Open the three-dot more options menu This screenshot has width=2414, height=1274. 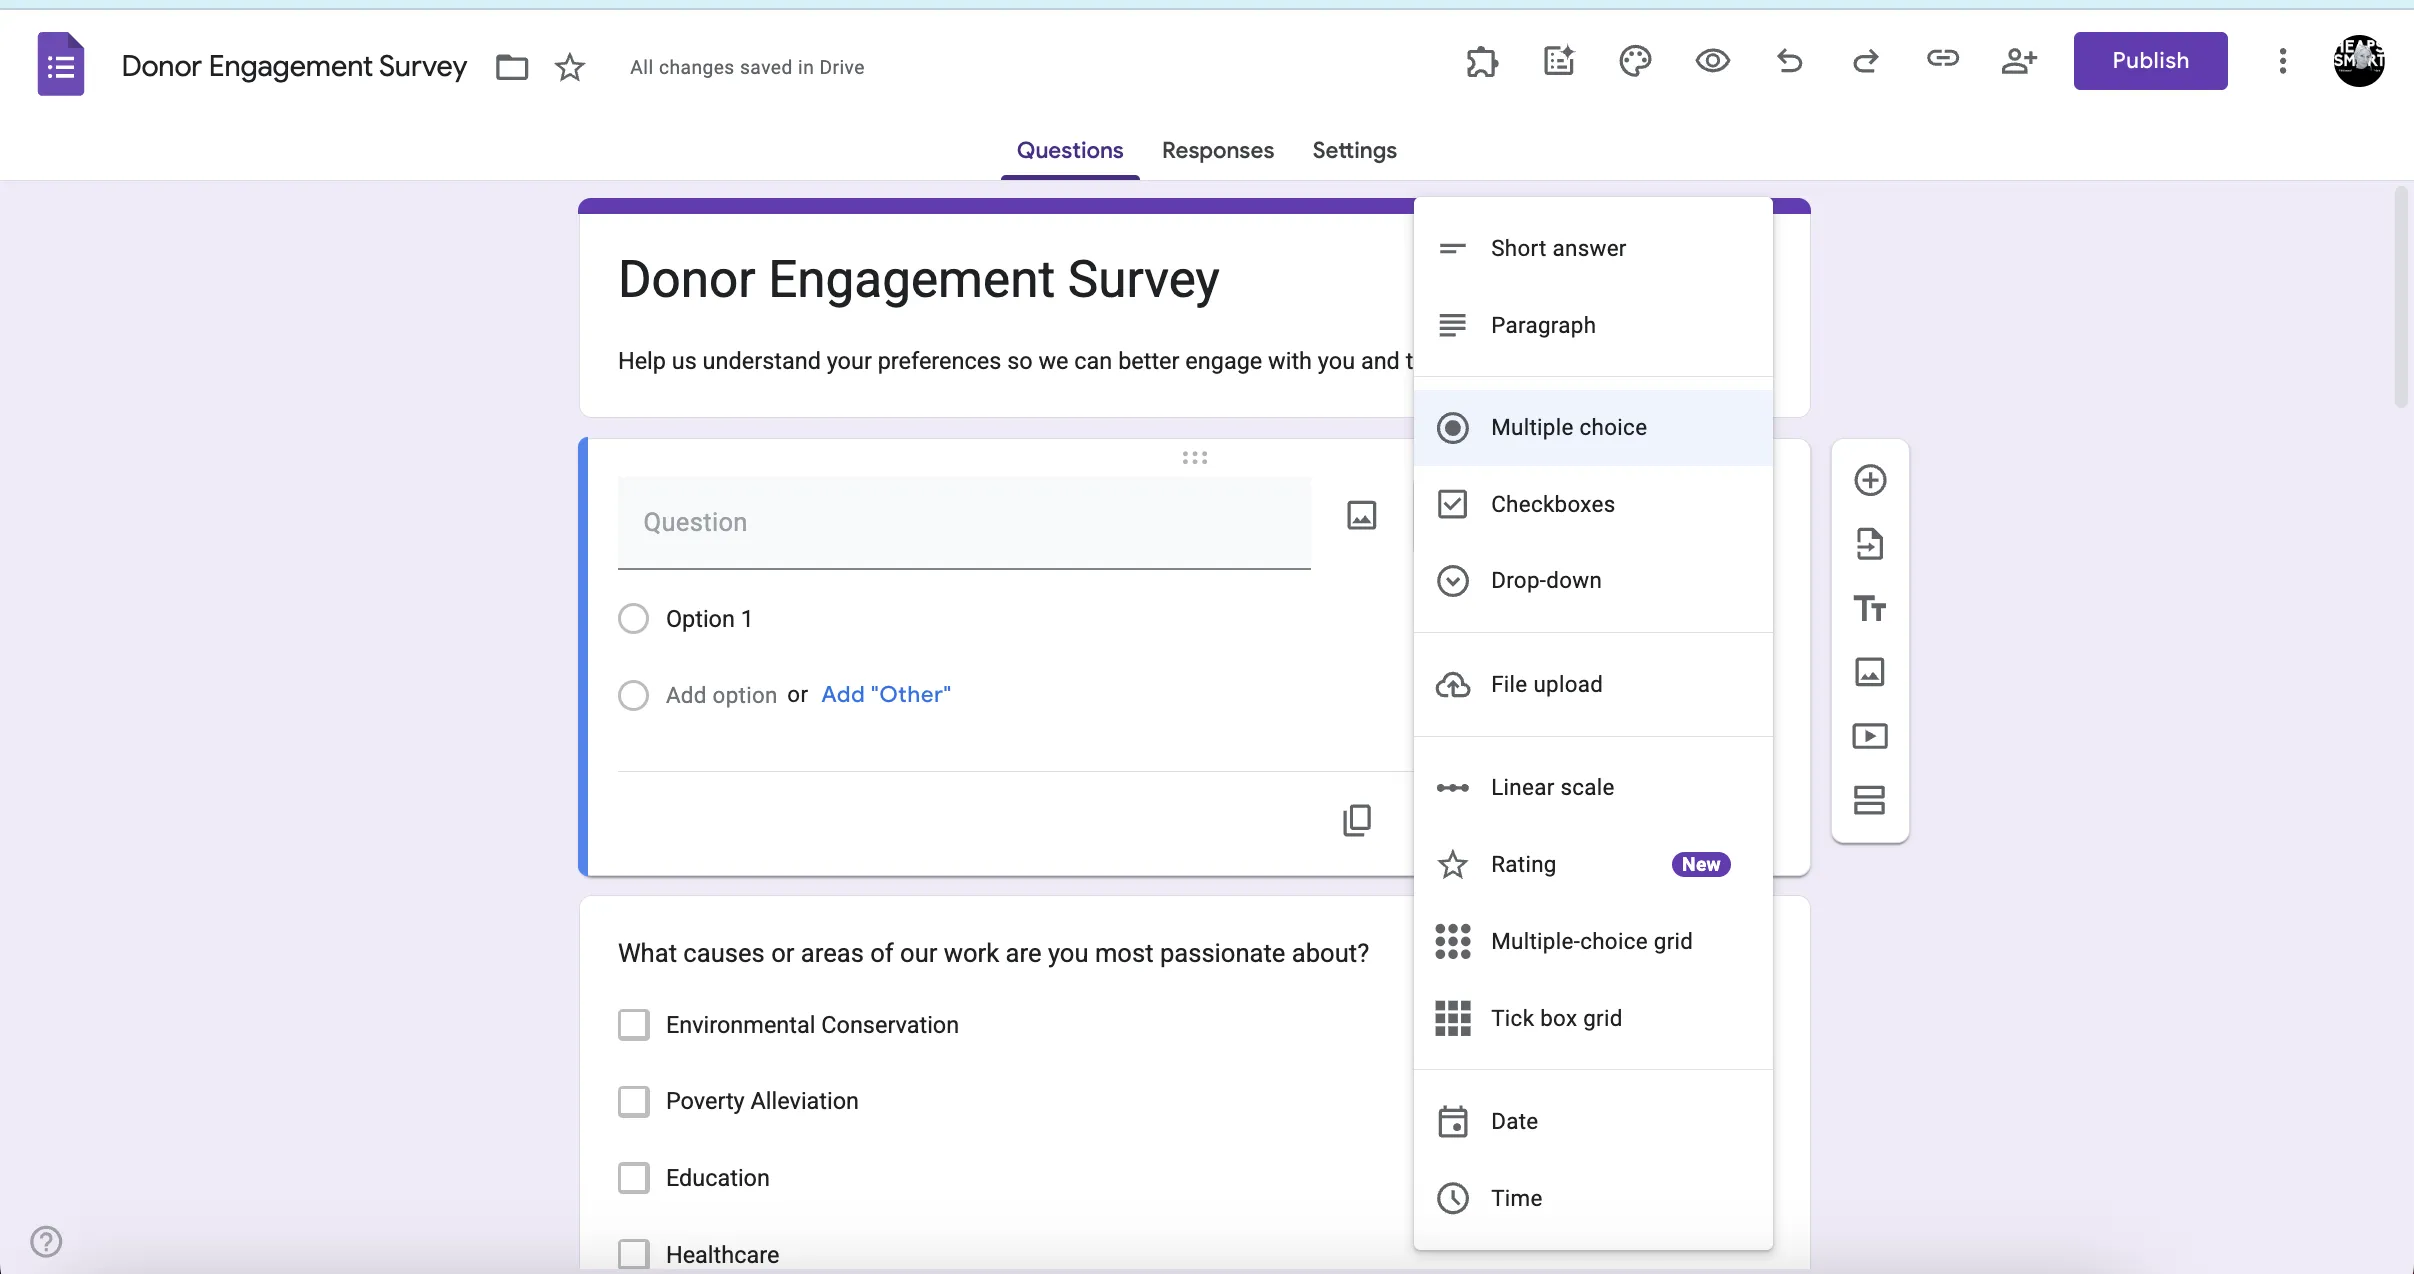tap(2282, 62)
